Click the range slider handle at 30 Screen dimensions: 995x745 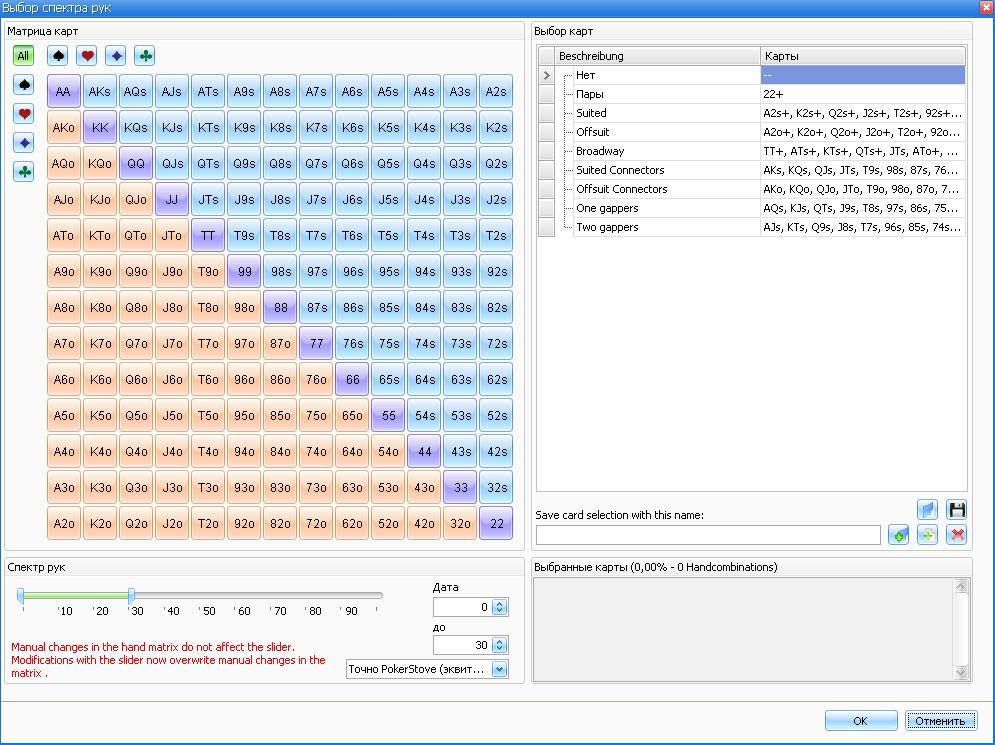click(x=131, y=595)
